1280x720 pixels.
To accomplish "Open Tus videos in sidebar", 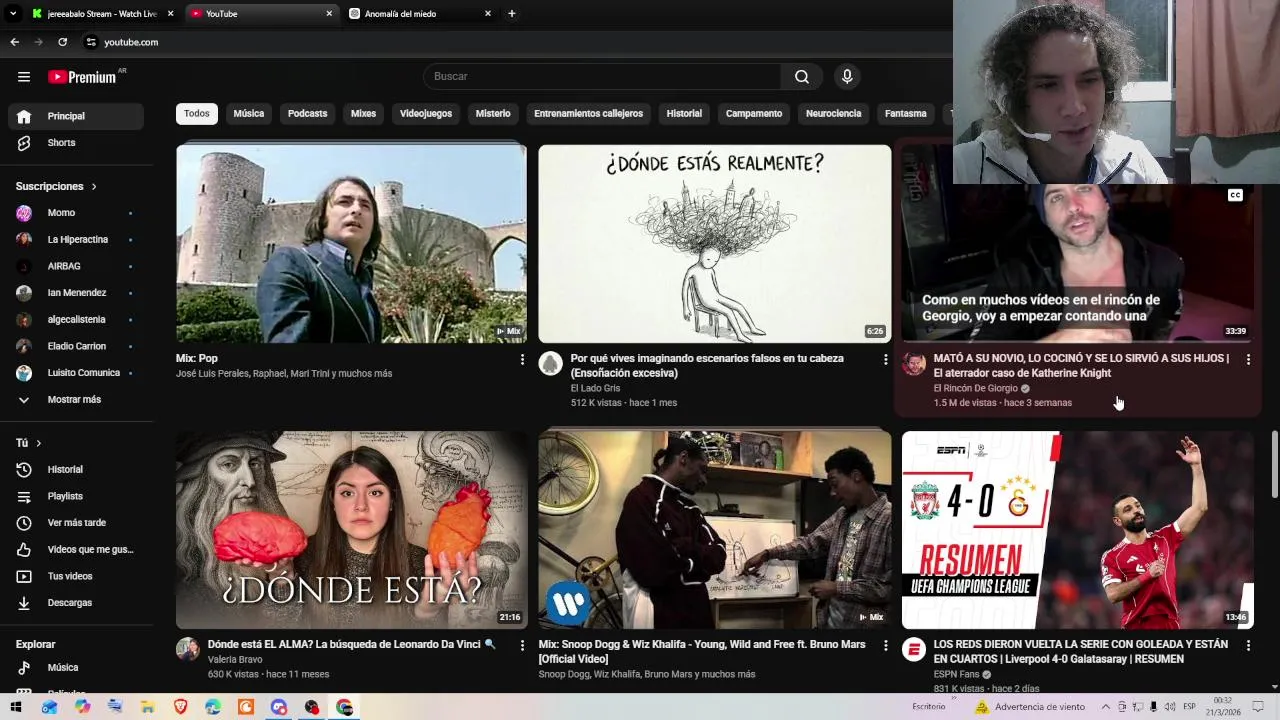I will (x=76, y=576).
